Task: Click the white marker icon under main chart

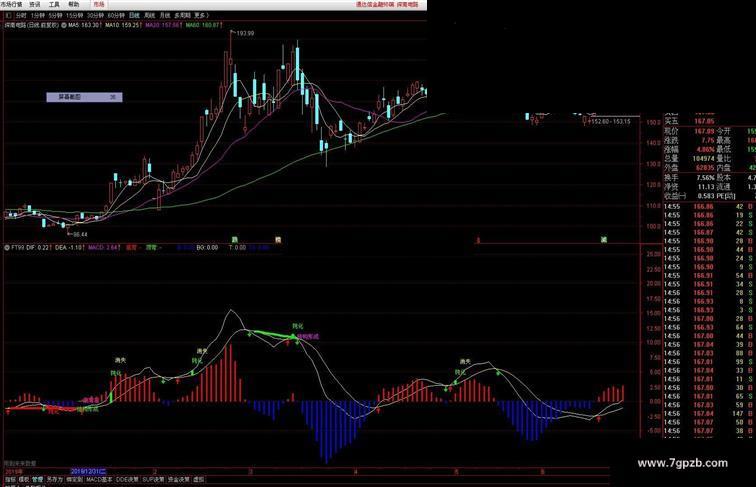Action: coord(278,240)
